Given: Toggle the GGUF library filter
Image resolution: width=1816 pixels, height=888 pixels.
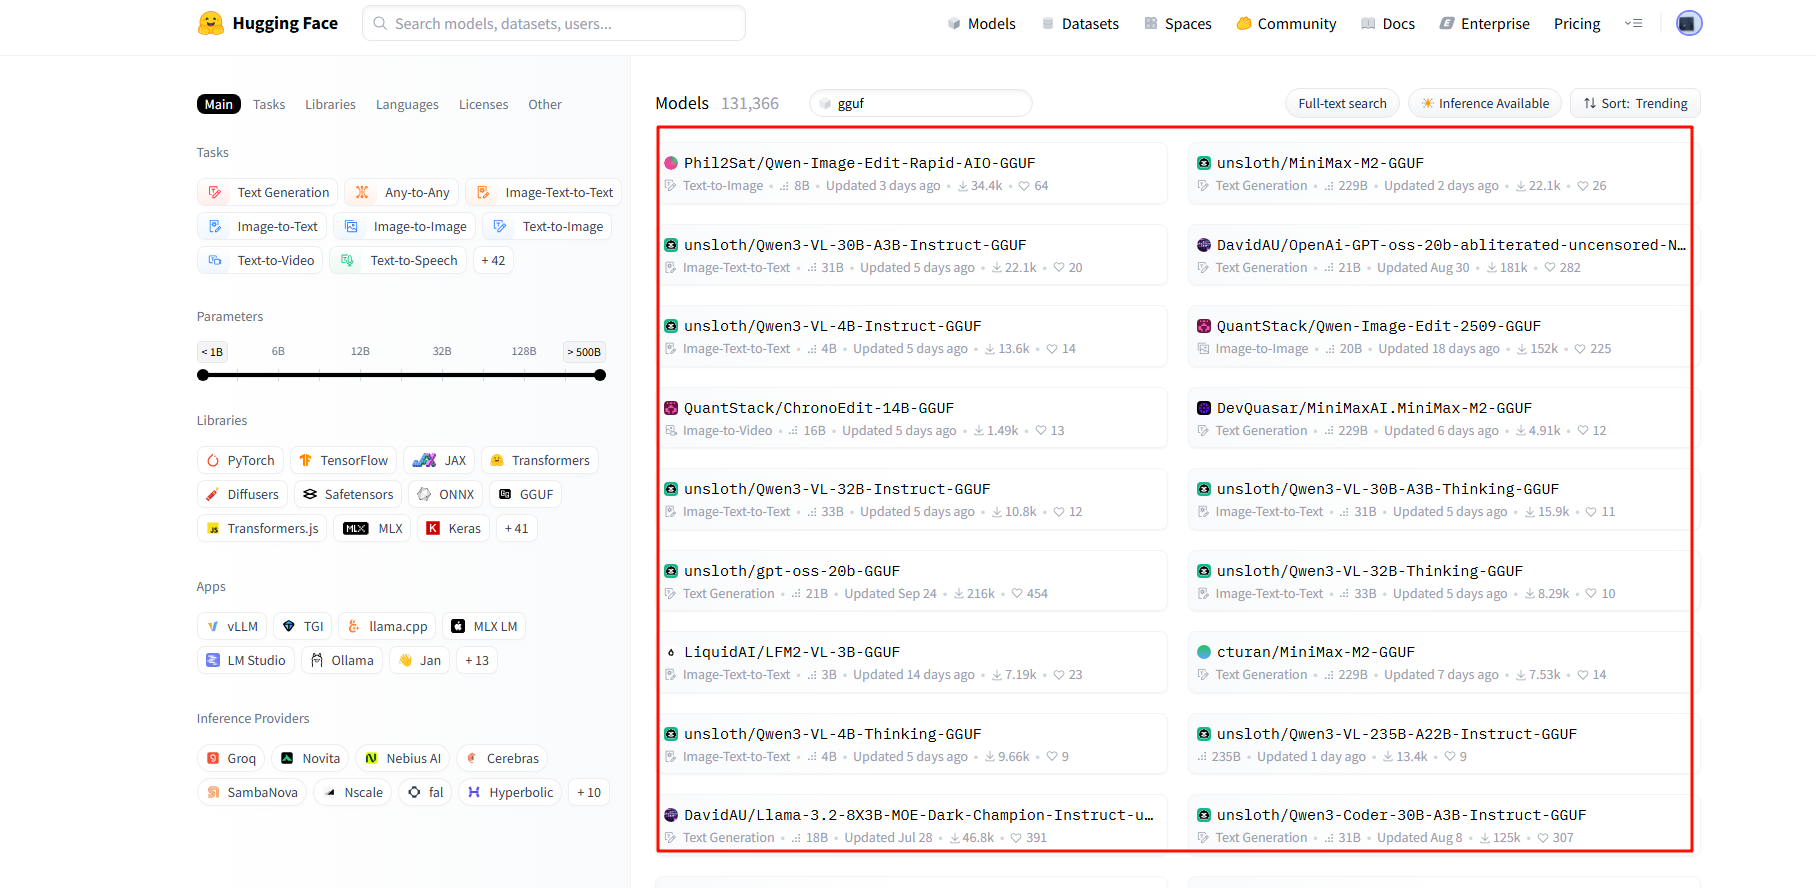Looking at the screenshot, I should tap(526, 495).
